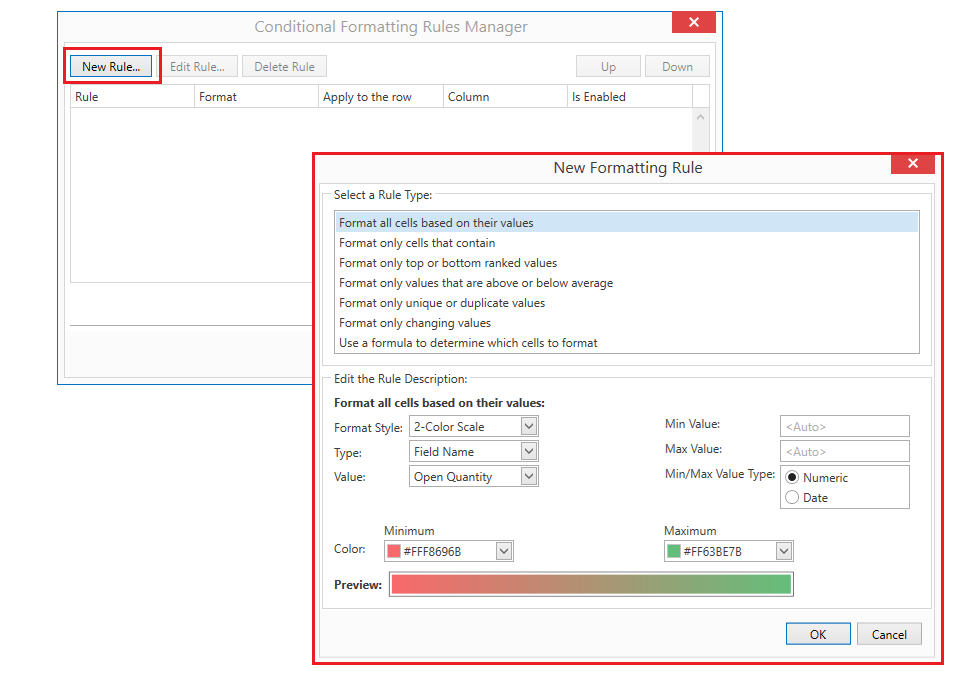This screenshot has width=976, height=680.
Task: Close the Conditional Formatting Rules Manager window
Action: pyautogui.click(x=694, y=22)
